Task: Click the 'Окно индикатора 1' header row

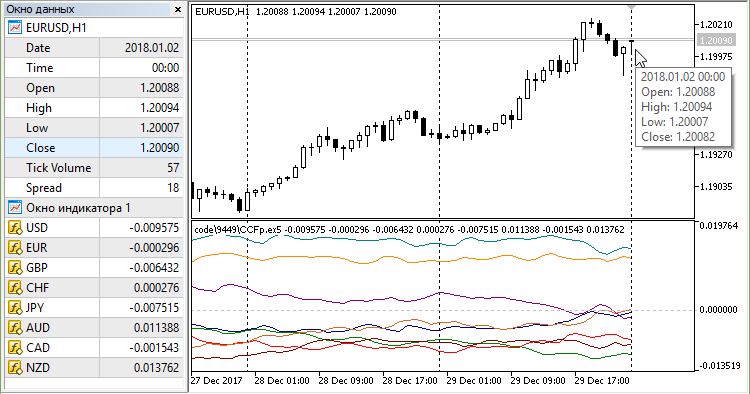Action: coord(94,208)
